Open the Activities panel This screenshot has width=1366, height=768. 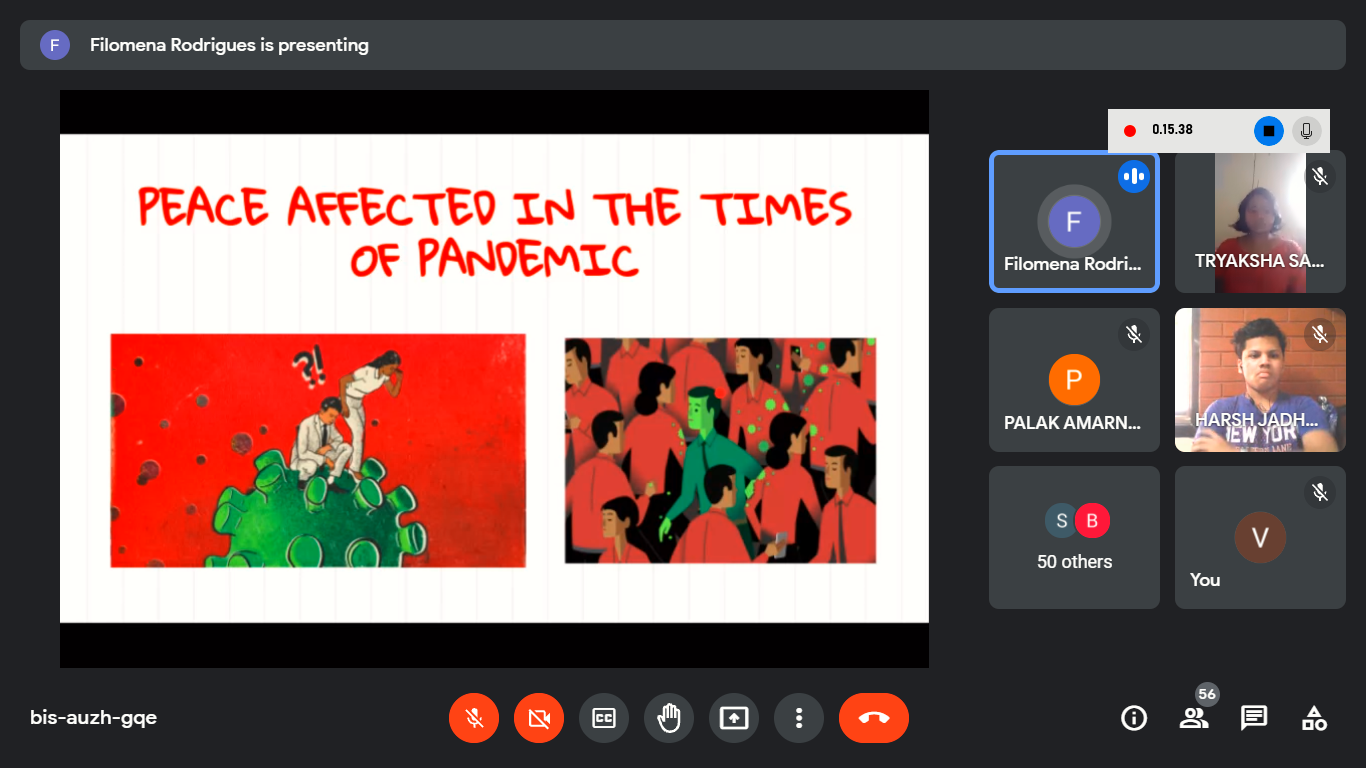coord(1314,718)
